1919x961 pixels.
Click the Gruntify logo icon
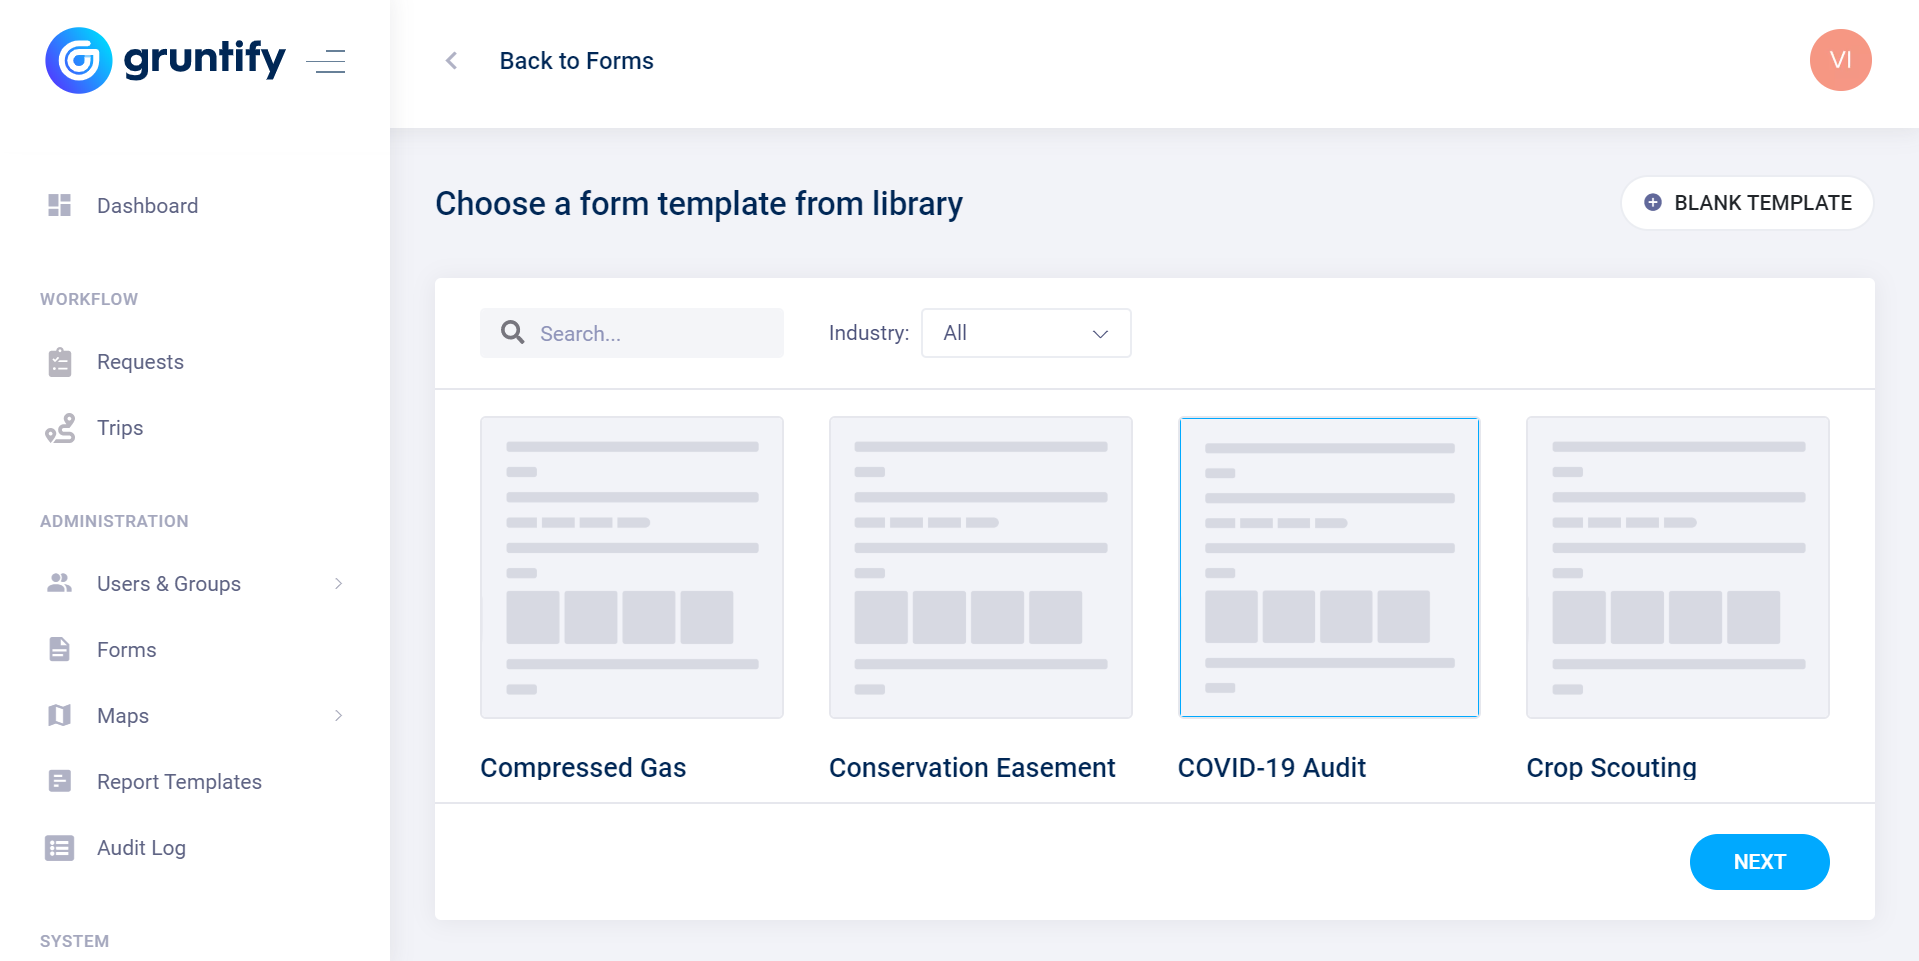79,60
